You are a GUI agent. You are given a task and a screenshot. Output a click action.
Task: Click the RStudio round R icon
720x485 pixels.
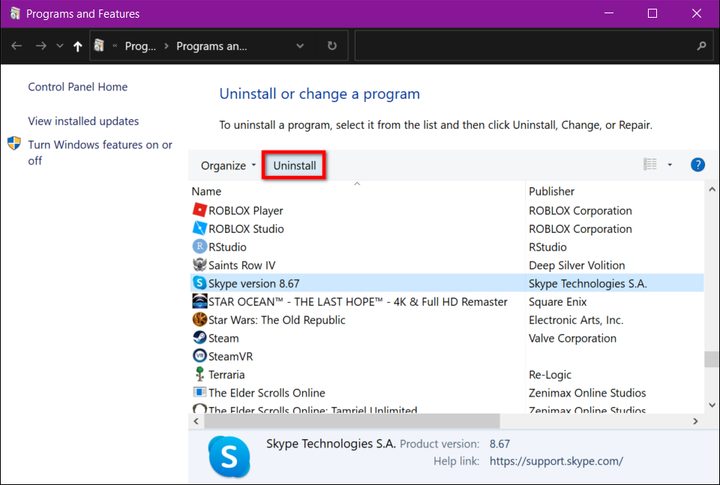199,247
